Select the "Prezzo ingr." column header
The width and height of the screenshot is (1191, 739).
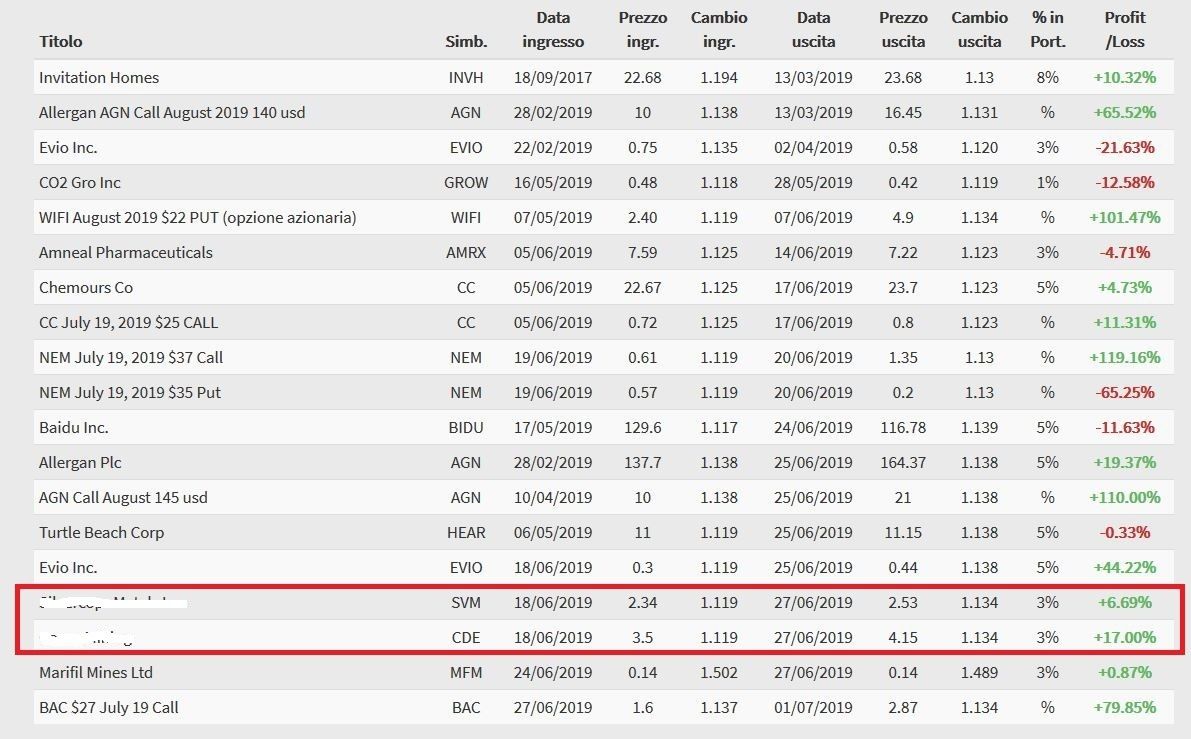pyautogui.click(x=643, y=30)
